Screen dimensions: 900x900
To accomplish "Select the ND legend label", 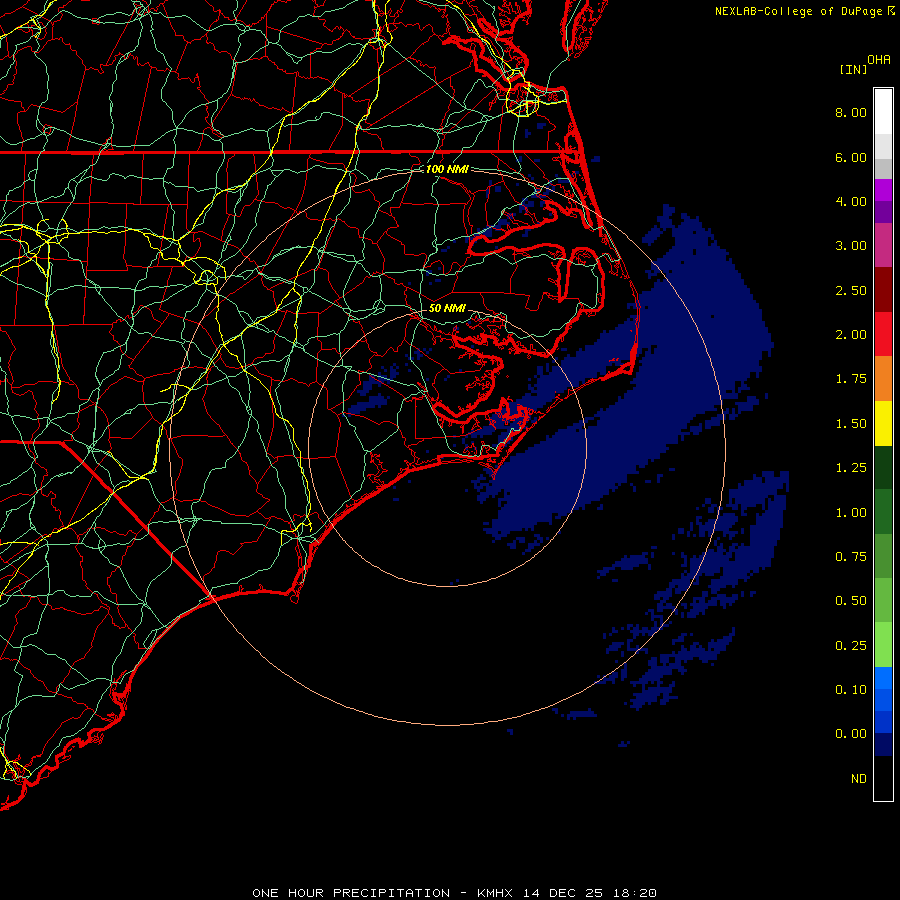I will tap(859, 779).
